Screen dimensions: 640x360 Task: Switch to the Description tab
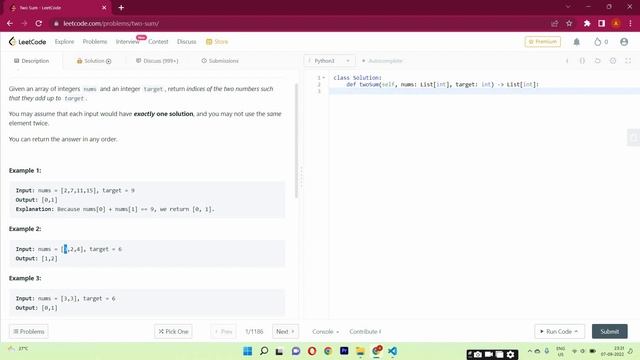tap(31, 61)
